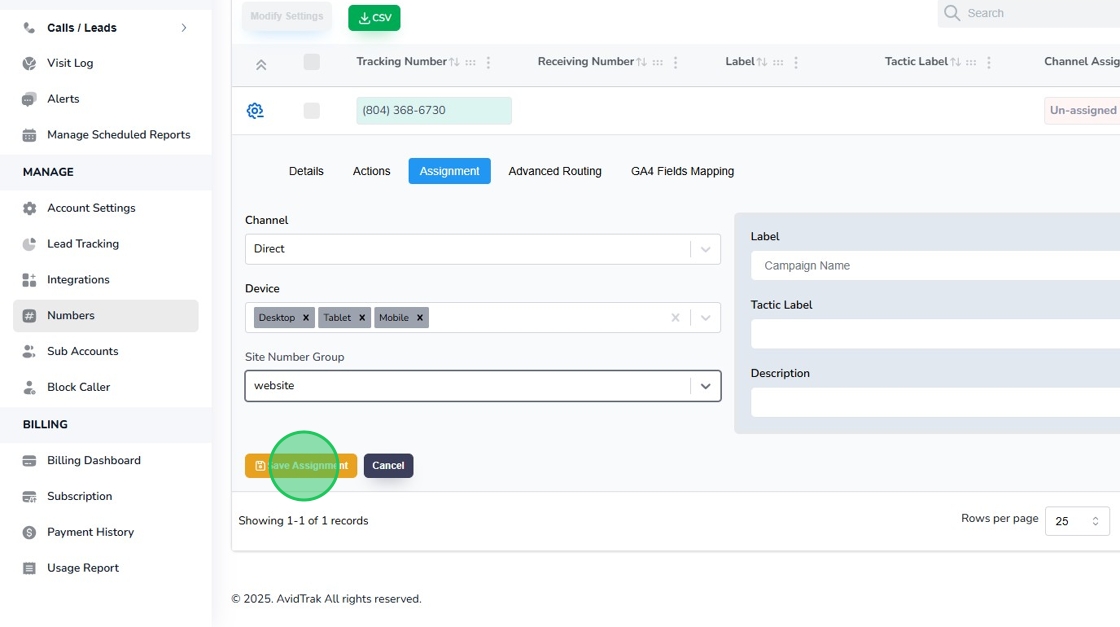
Task: Click the Manage Scheduled Reports calendar icon
Action: 29,135
